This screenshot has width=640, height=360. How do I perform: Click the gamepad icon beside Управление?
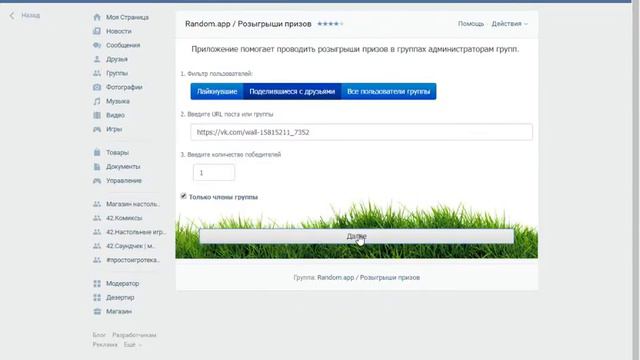[x=97, y=180]
